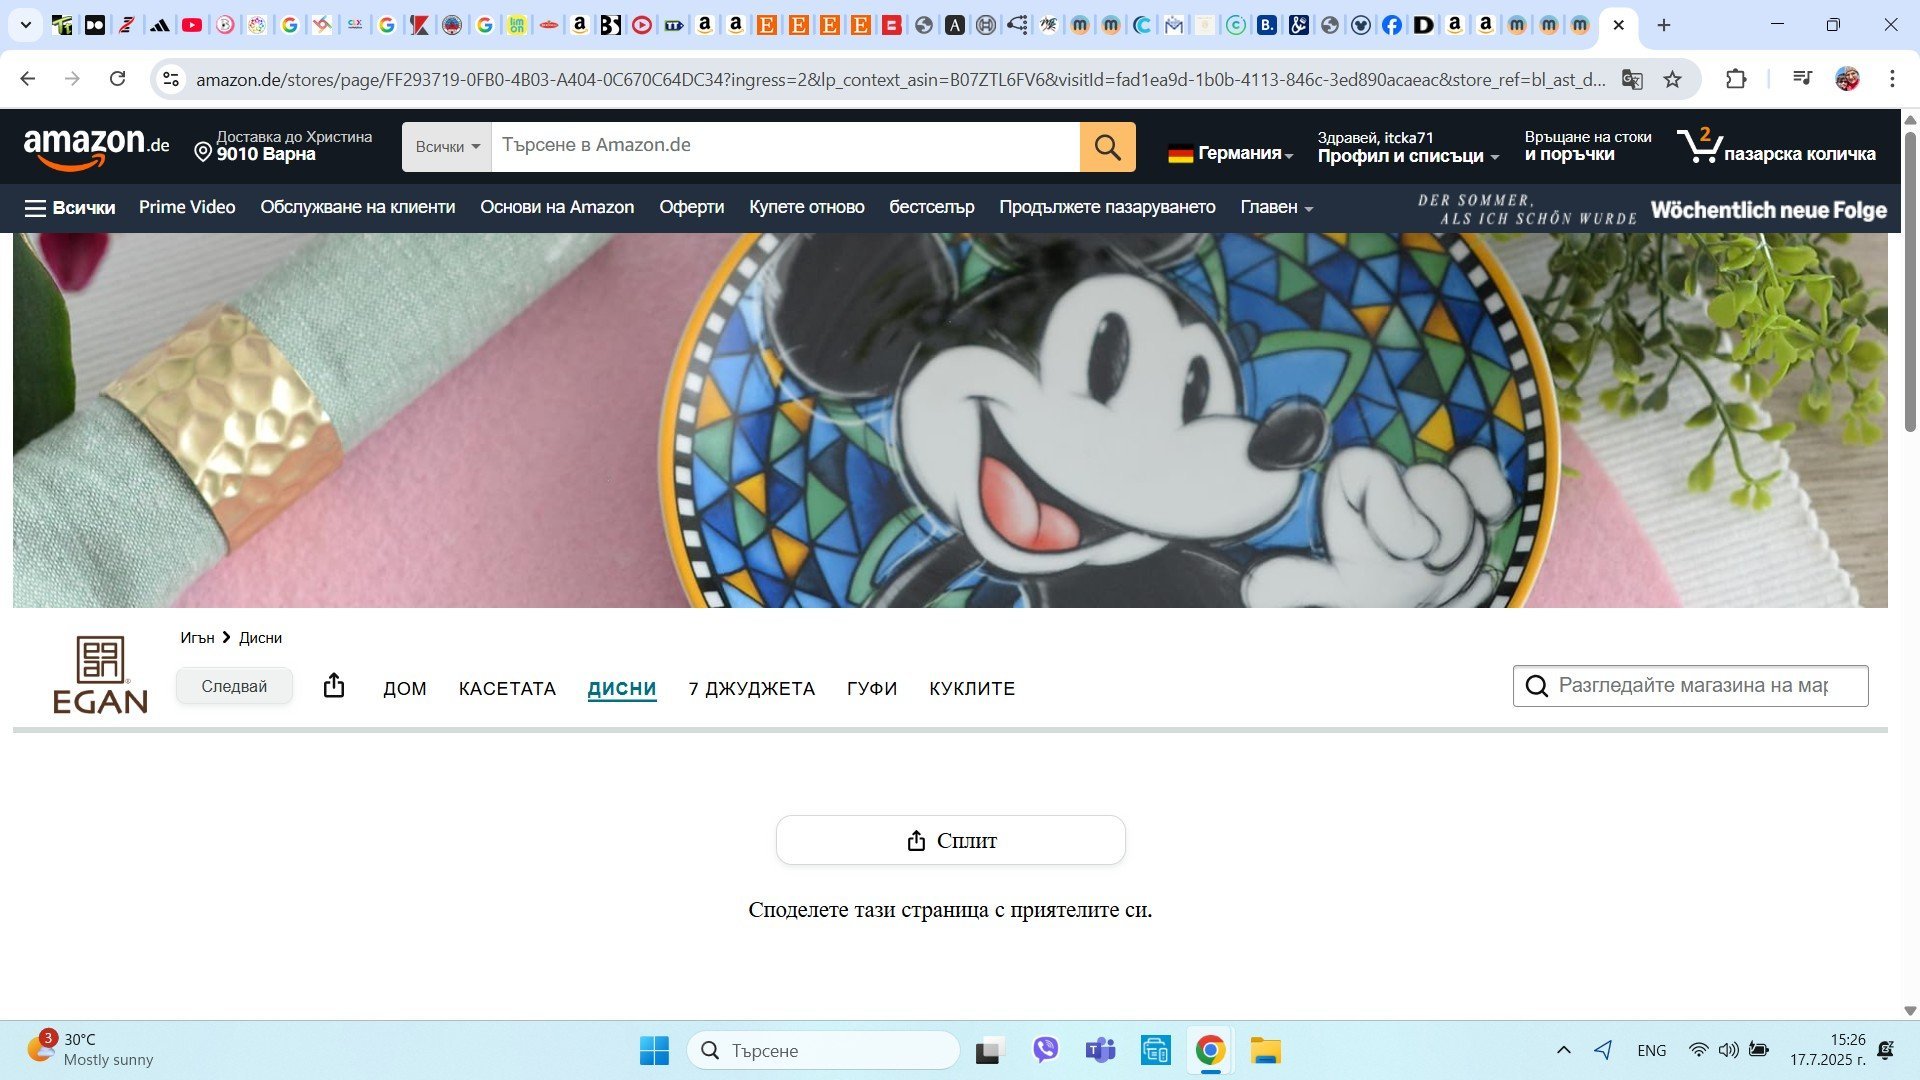The width and height of the screenshot is (1920, 1080).
Task: Bookmark this page with the star icon
Action: [1672, 79]
